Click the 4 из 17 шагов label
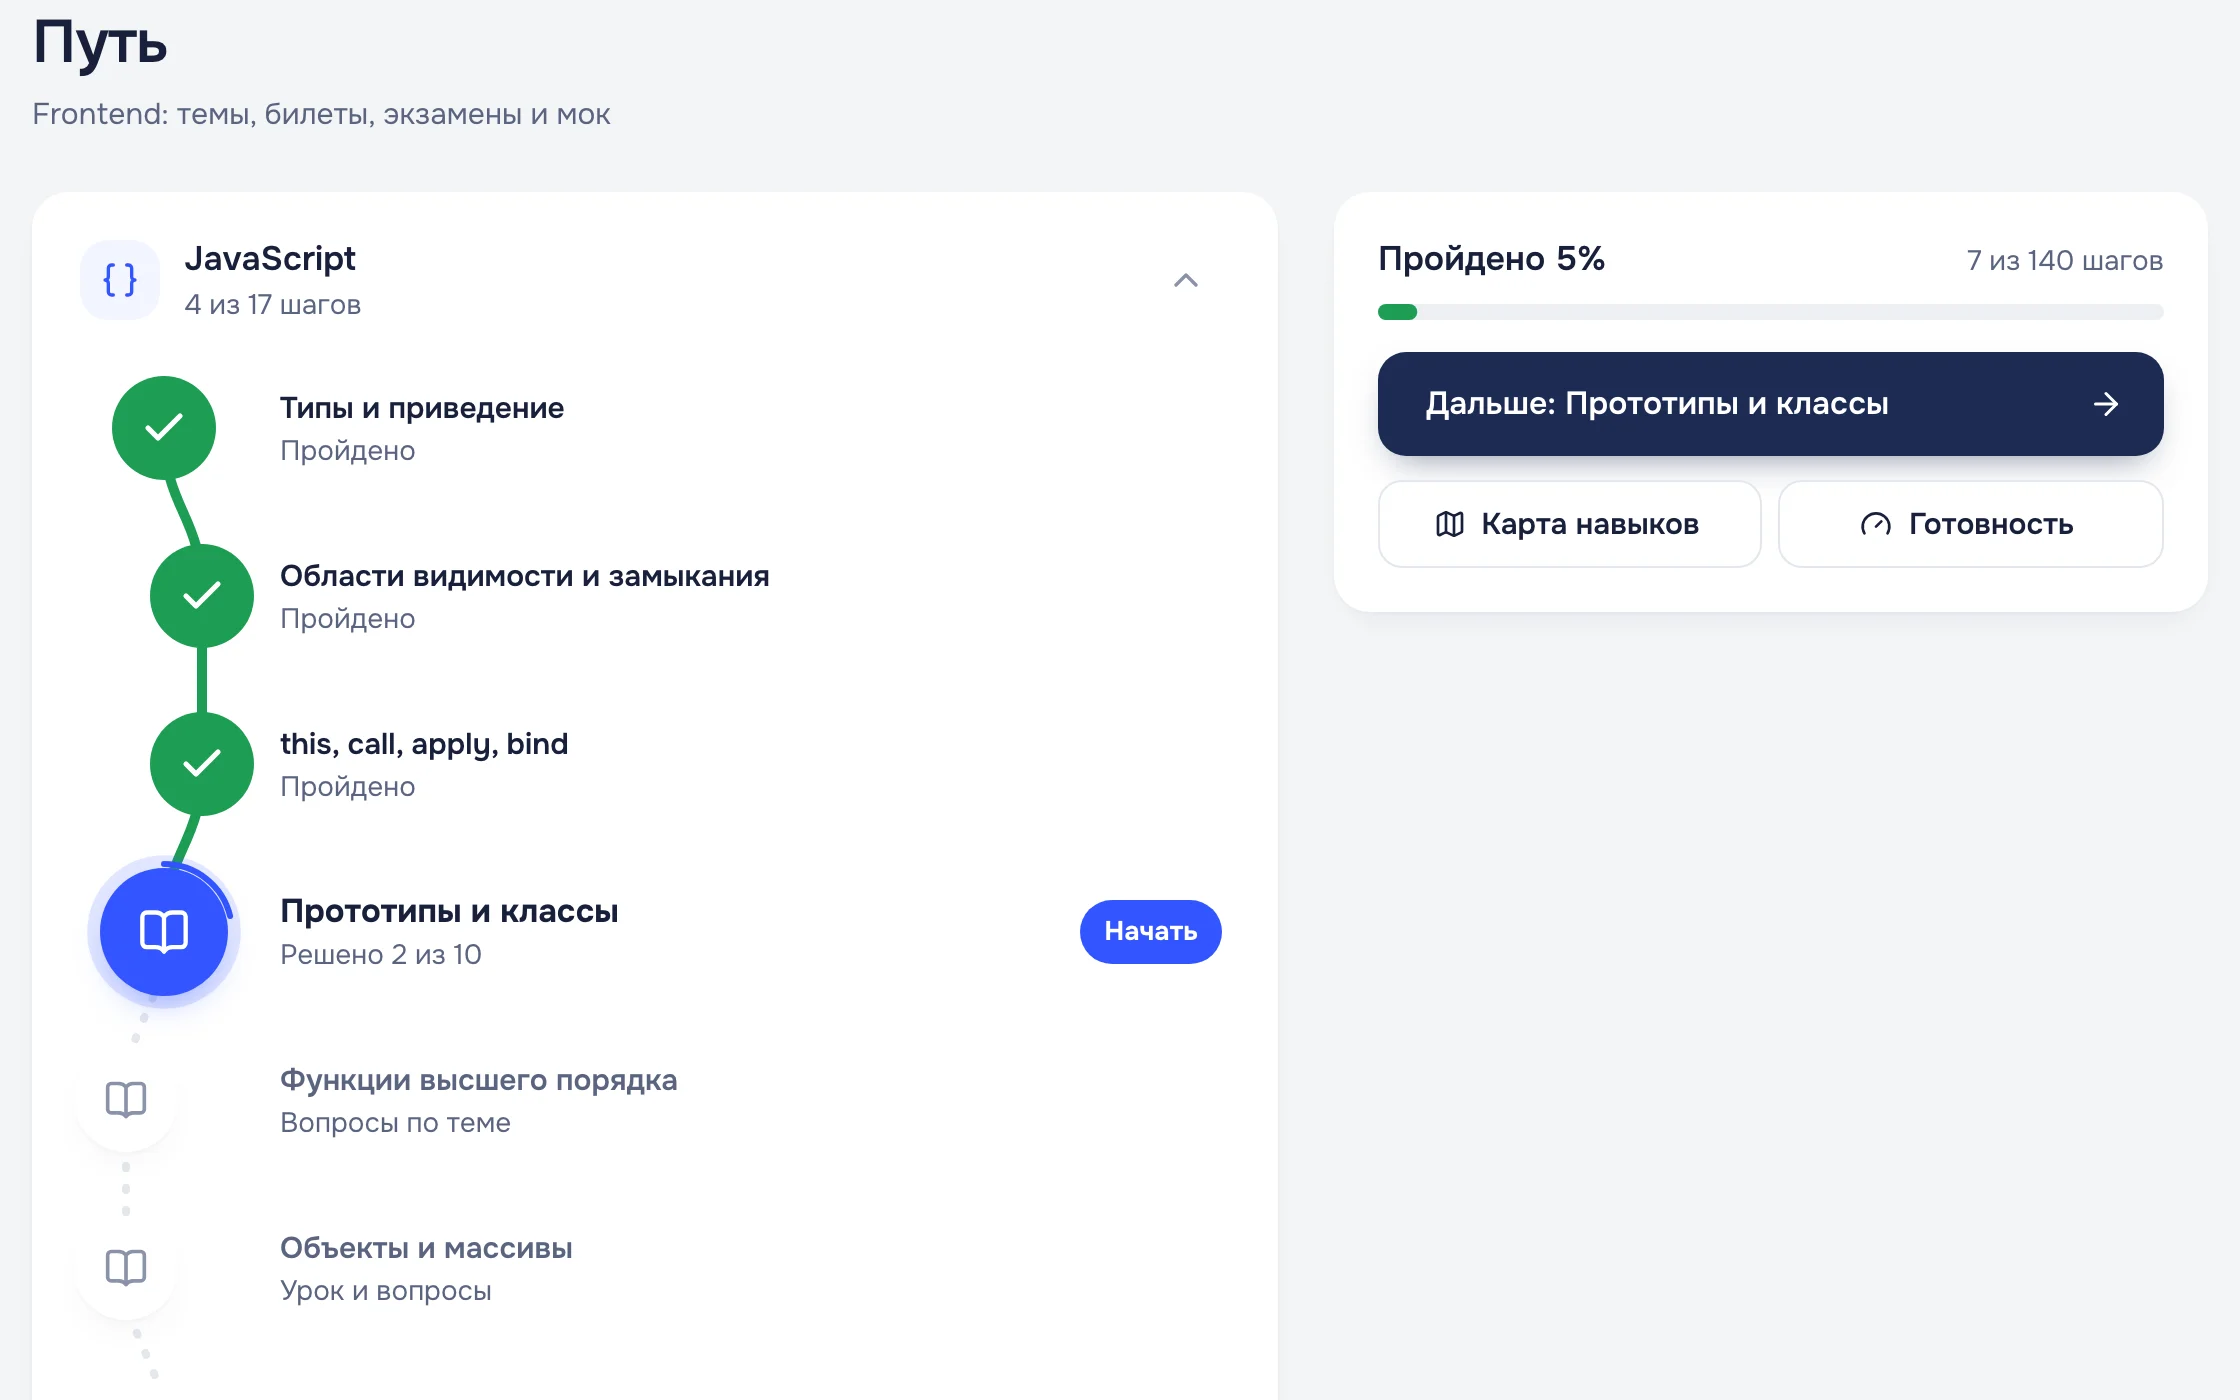The width and height of the screenshot is (2240, 1400). coord(272,304)
